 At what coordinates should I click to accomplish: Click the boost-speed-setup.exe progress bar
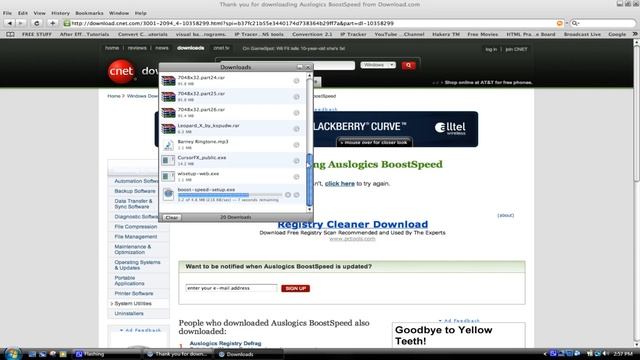pyautogui.click(x=230, y=195)
